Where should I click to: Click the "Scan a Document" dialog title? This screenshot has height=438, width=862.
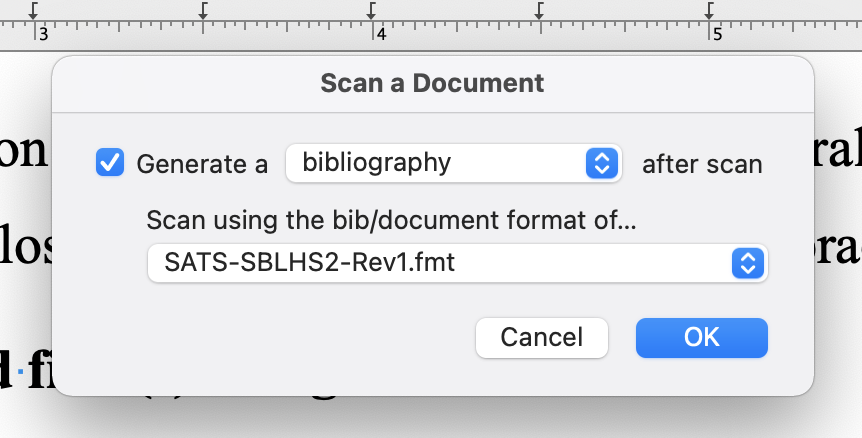tap(432, 84)
